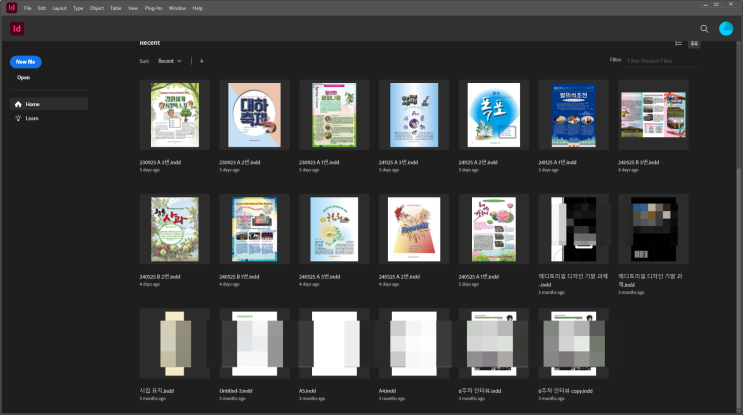
Task: Click the vertical scrollbar on right edge
Action: (x=738, y=289)
